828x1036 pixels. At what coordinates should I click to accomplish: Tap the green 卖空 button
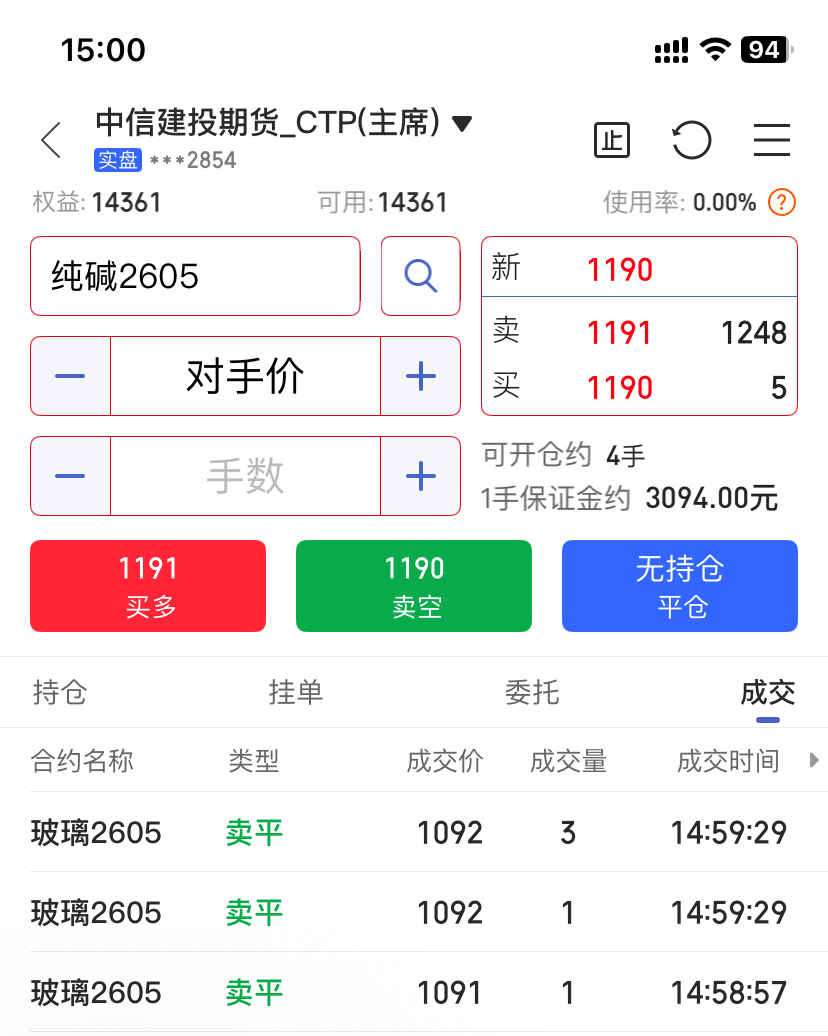pos(414,586)
